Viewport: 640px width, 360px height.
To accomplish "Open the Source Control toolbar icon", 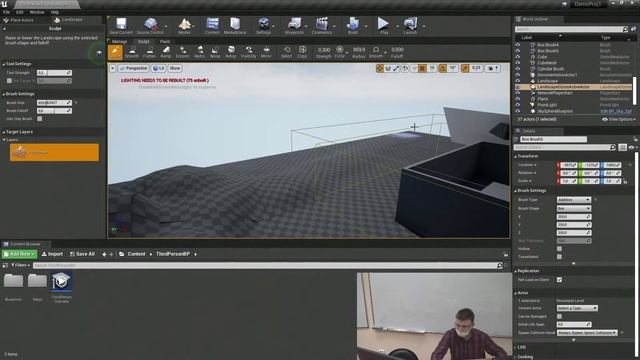I will click(x=150, y=26).
